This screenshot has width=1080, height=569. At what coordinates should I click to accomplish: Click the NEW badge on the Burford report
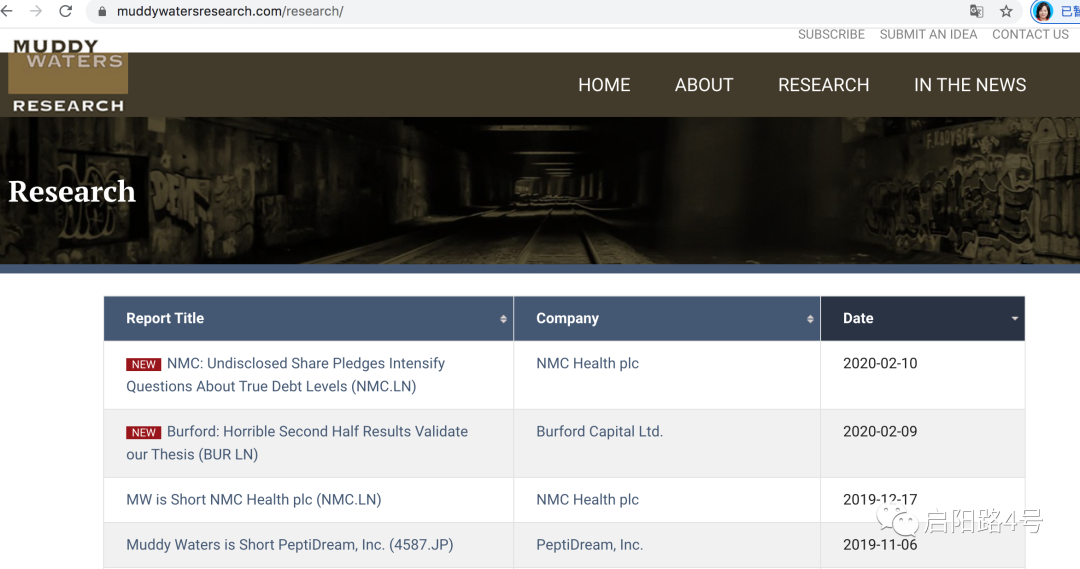click(x=143, y=433)
